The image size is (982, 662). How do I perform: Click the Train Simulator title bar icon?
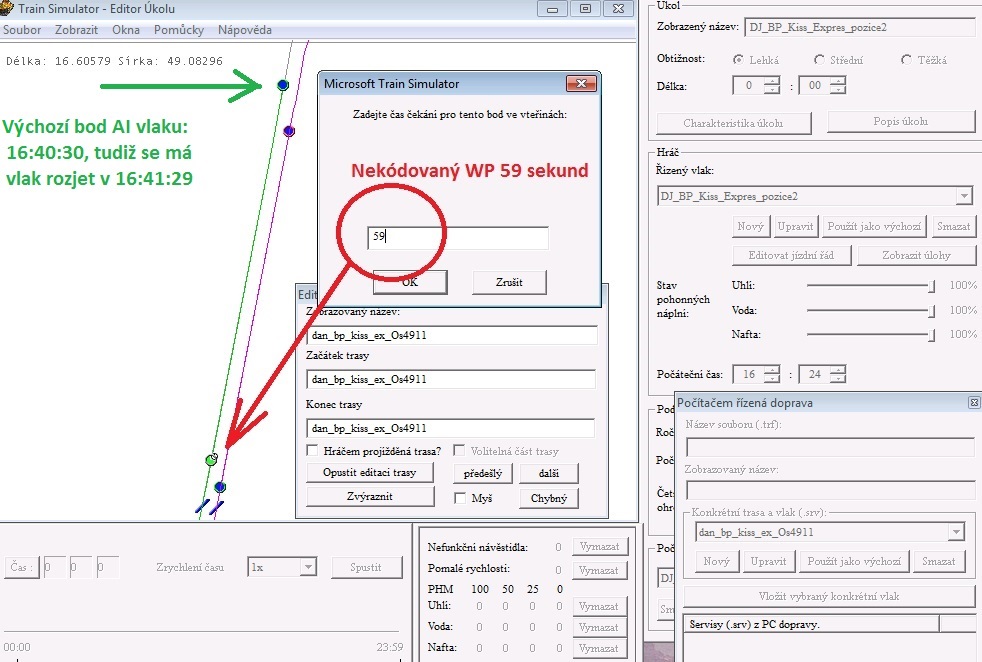(7, 9)
